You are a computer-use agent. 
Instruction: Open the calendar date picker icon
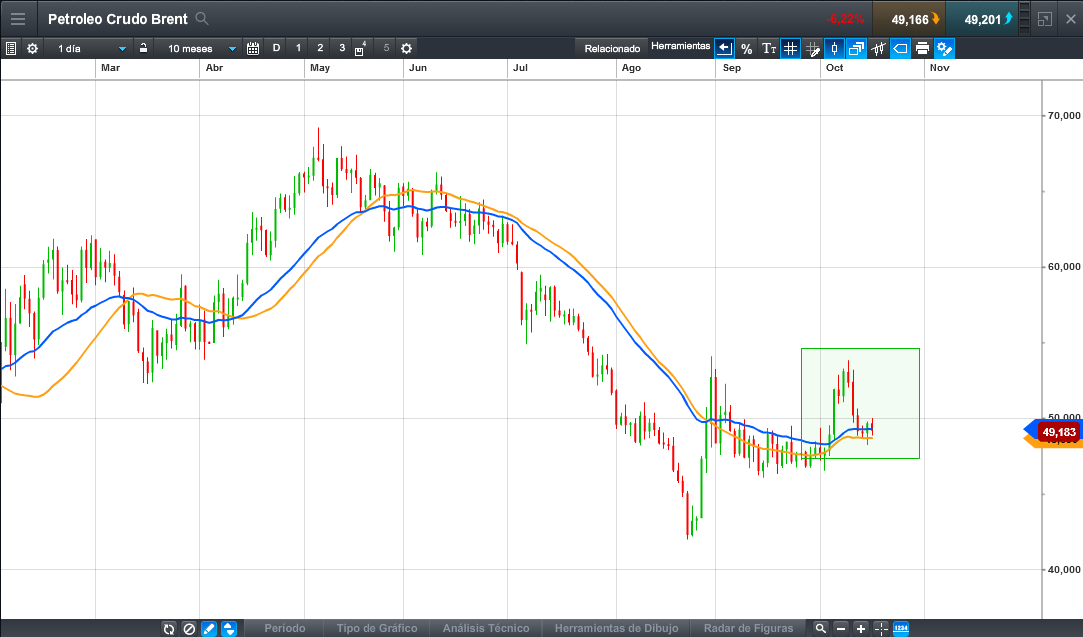pyautogui.click(x=252, y=48)
